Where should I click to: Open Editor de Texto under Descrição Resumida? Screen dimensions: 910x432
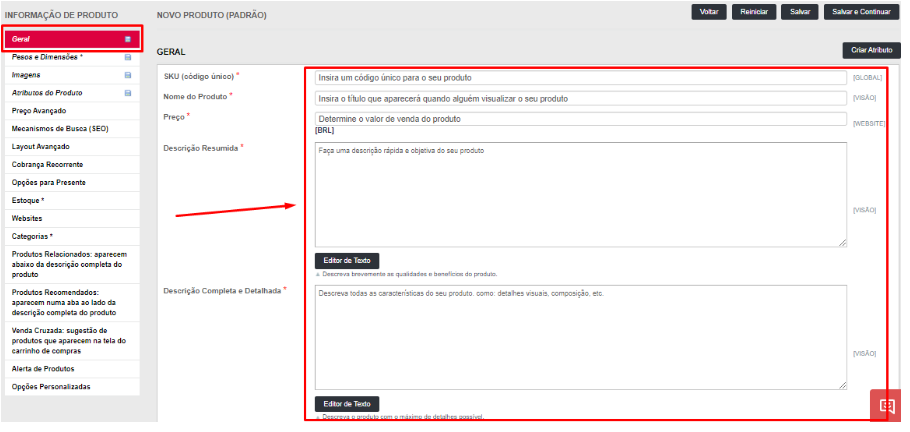[x=346, y=260]
